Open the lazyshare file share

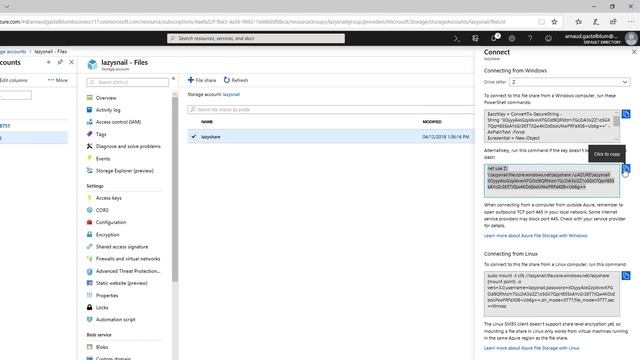click(x=211, y=137)
